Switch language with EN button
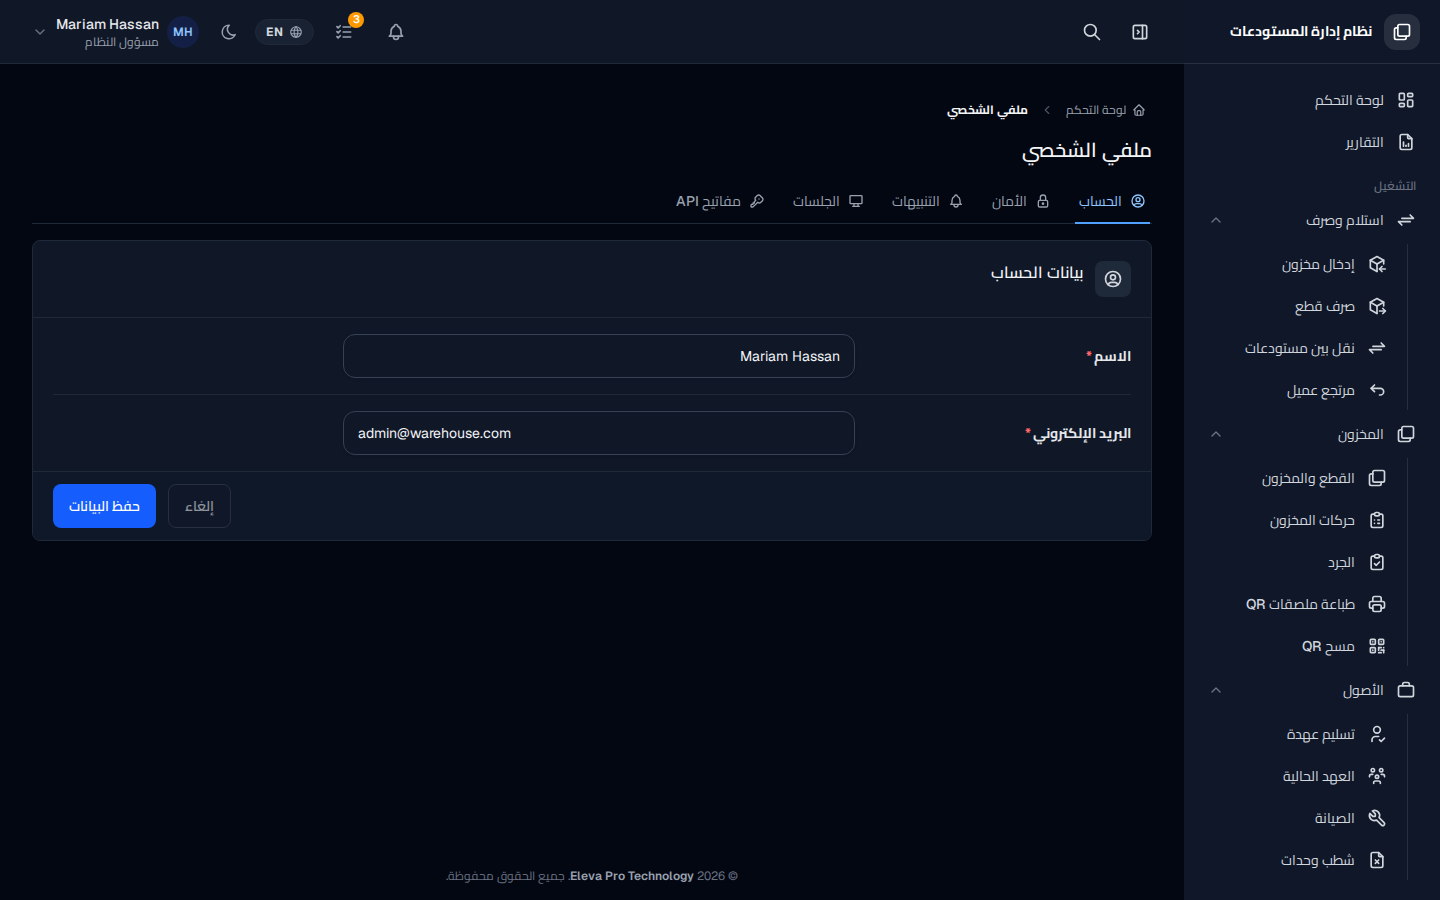 click(x=284, y=32)
